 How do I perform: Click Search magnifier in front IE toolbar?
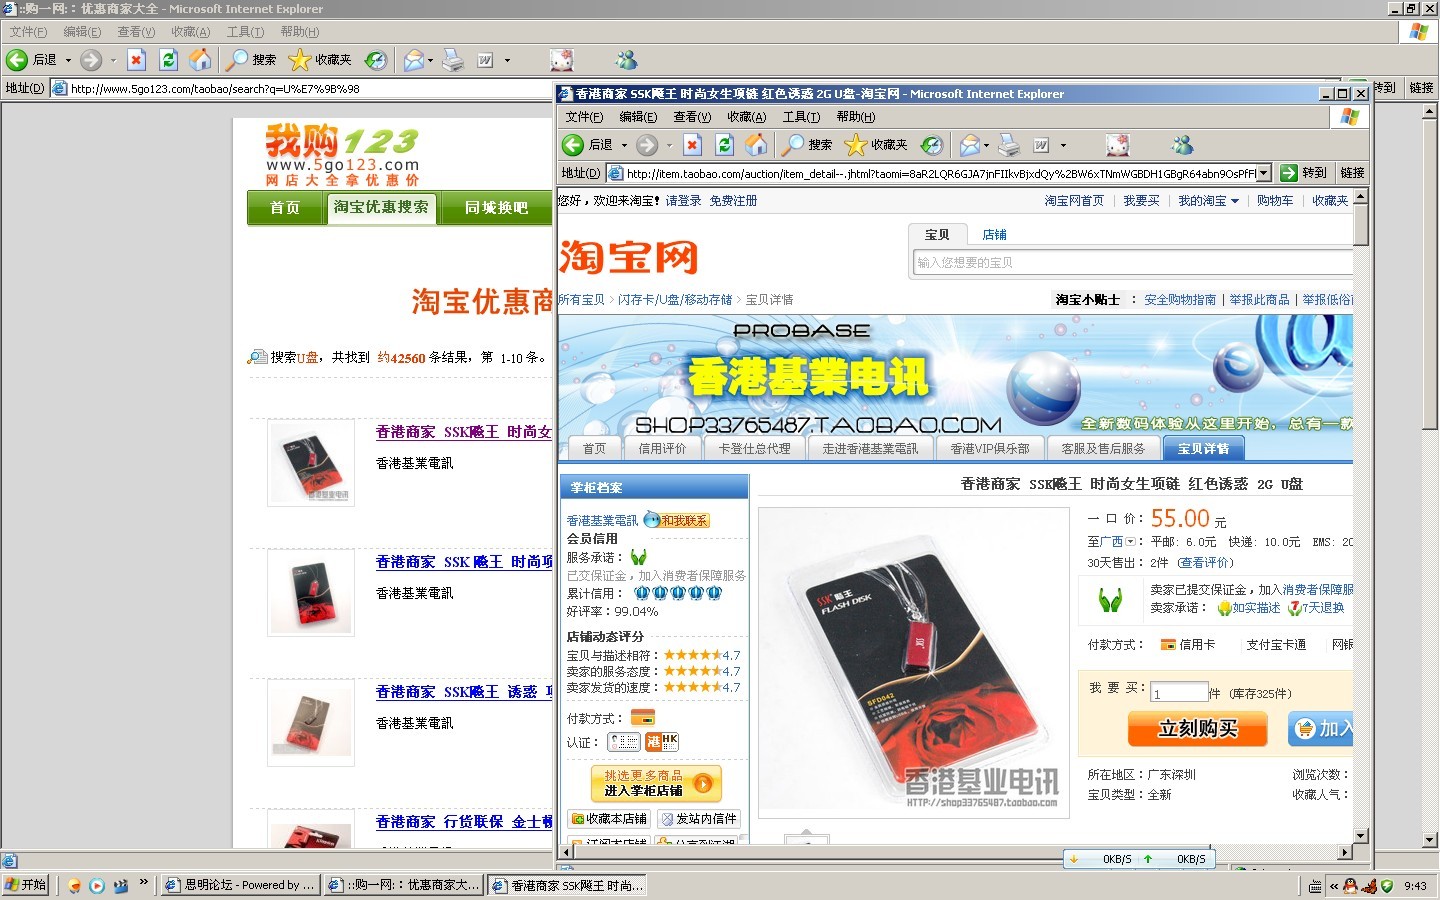point(793,145)
